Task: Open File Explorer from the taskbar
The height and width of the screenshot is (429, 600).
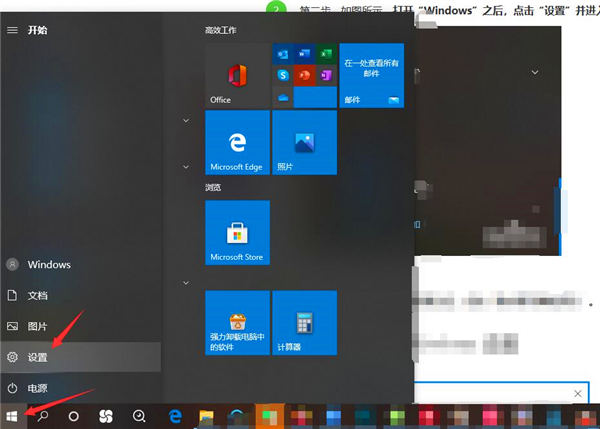Action: 208,415
